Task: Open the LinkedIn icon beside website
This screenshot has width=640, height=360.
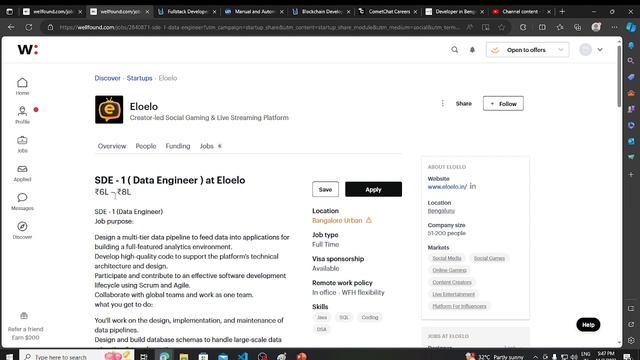Action: 473,186
